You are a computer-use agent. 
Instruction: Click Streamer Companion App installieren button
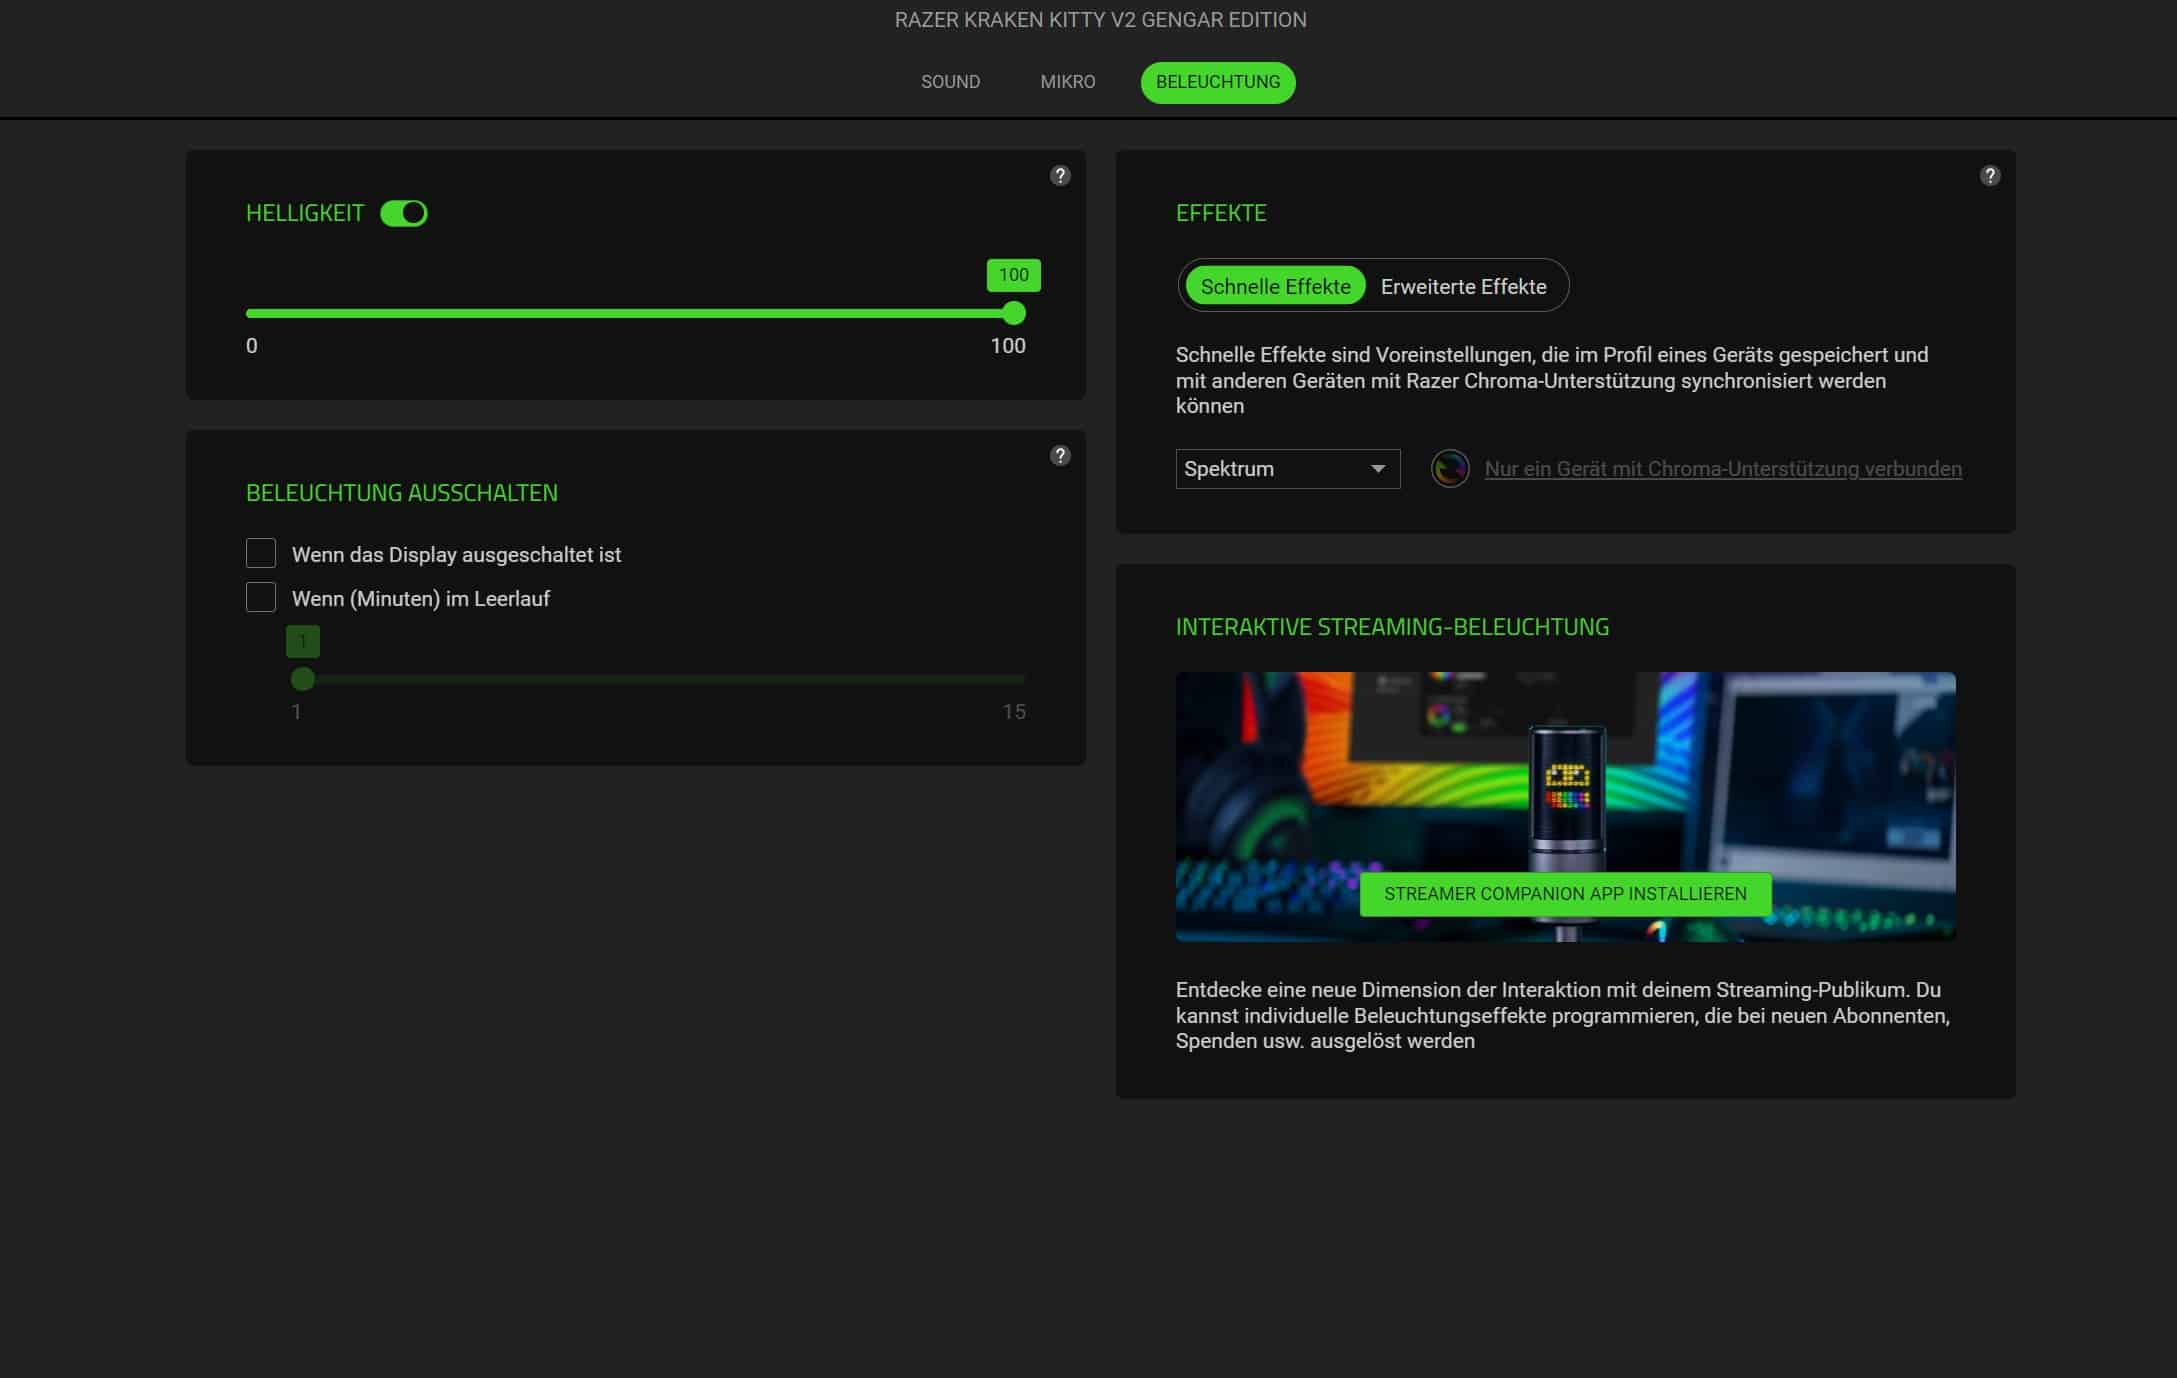[x=1565, y=894]
